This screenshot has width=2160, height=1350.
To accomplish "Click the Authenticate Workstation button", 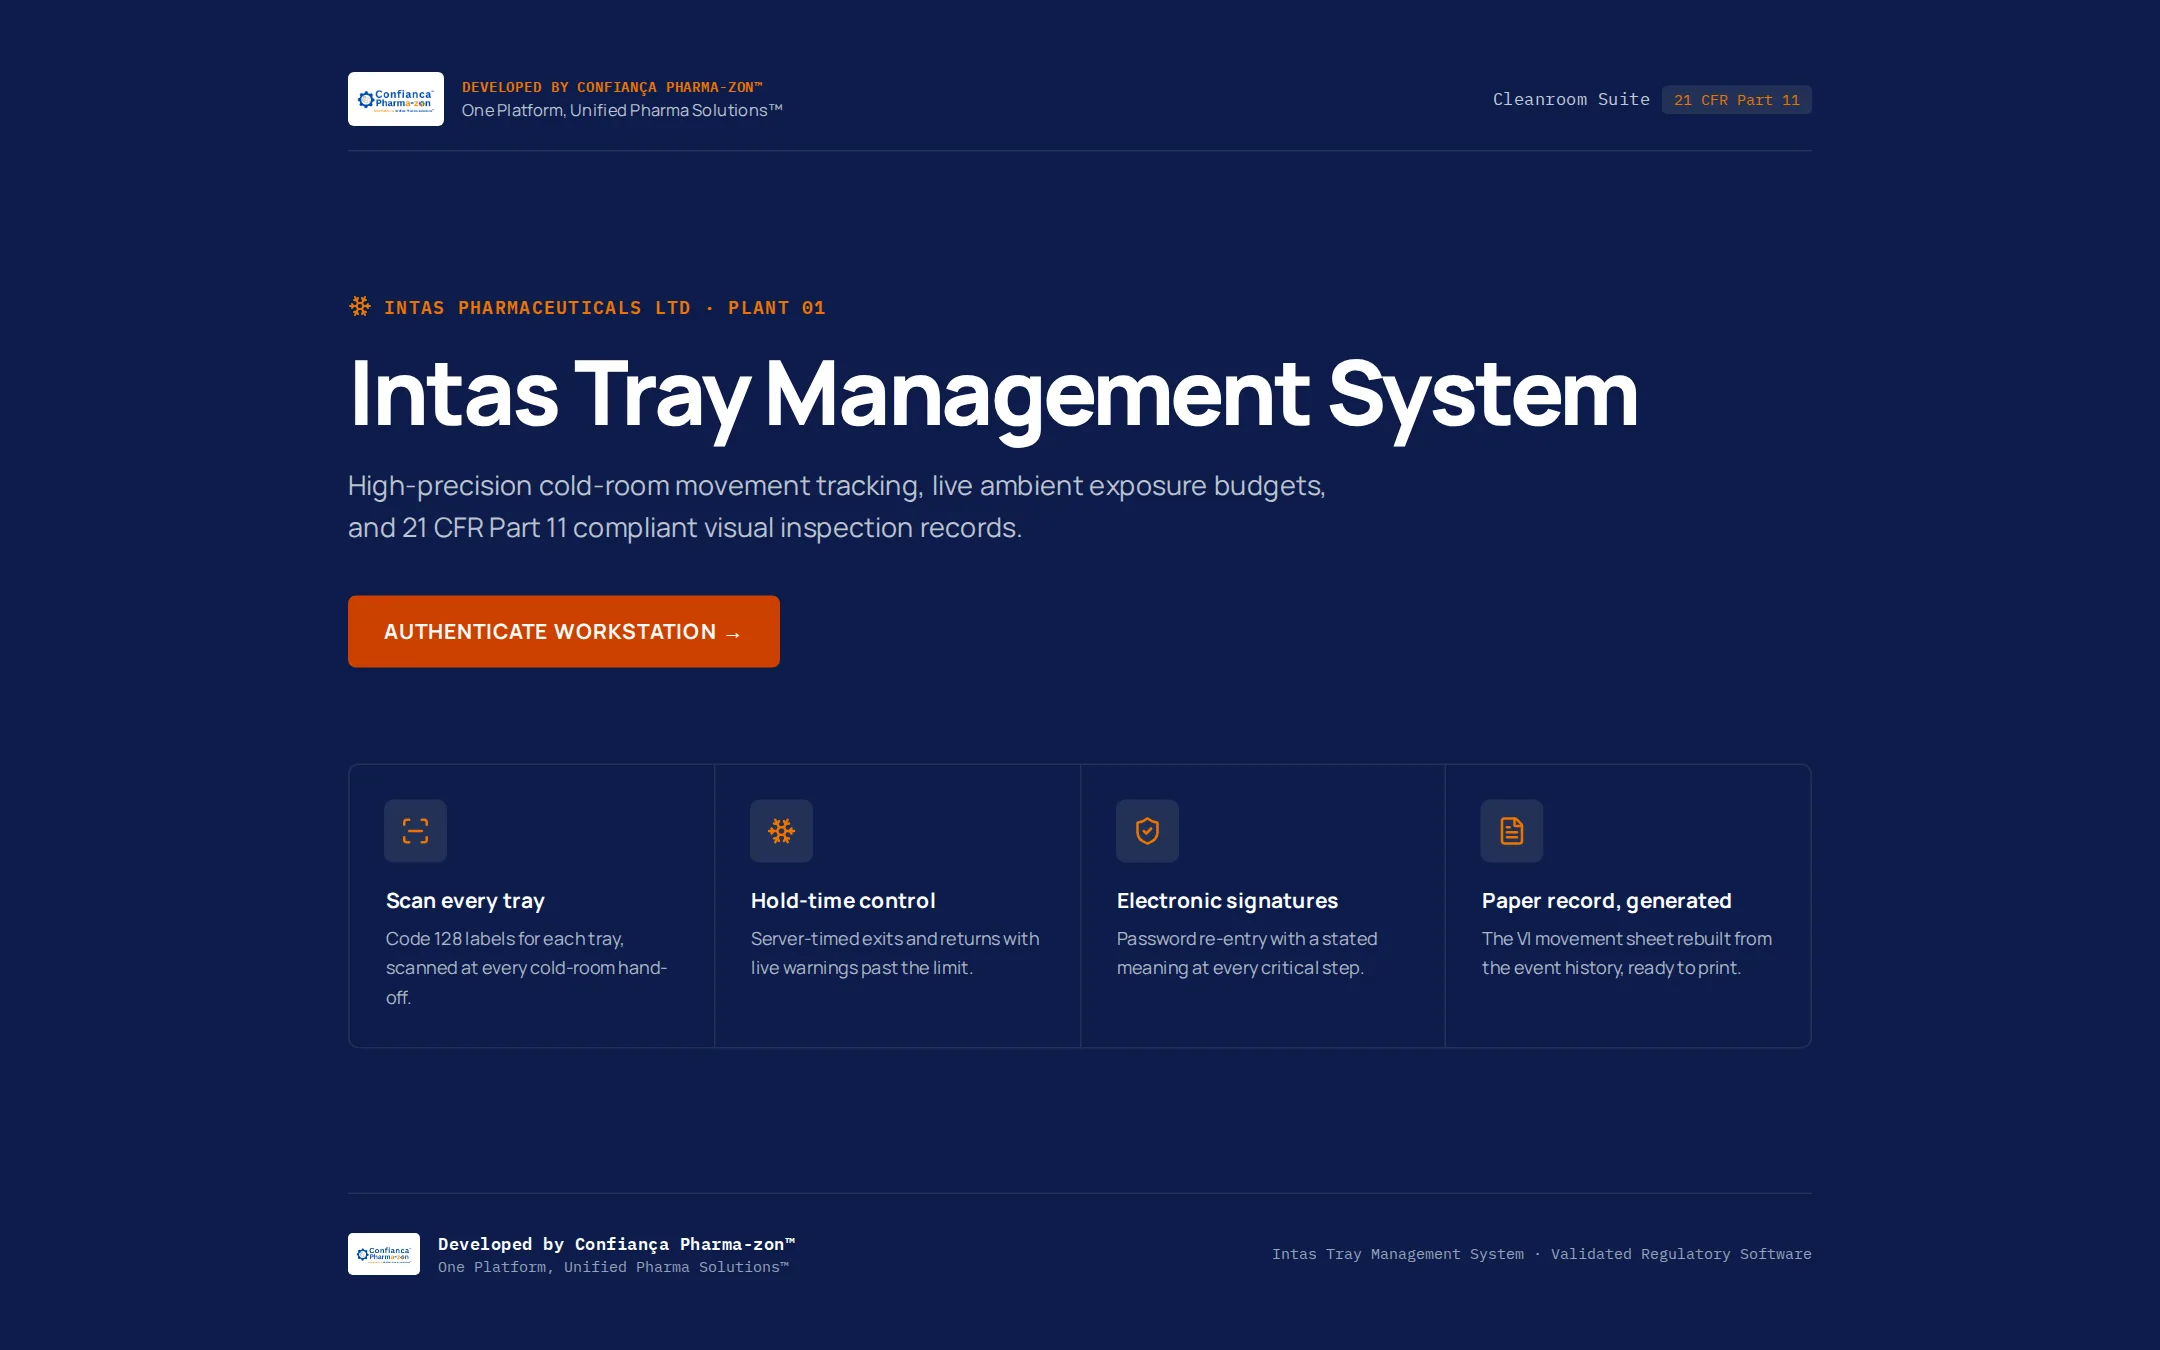I will (x=564, y=632).
